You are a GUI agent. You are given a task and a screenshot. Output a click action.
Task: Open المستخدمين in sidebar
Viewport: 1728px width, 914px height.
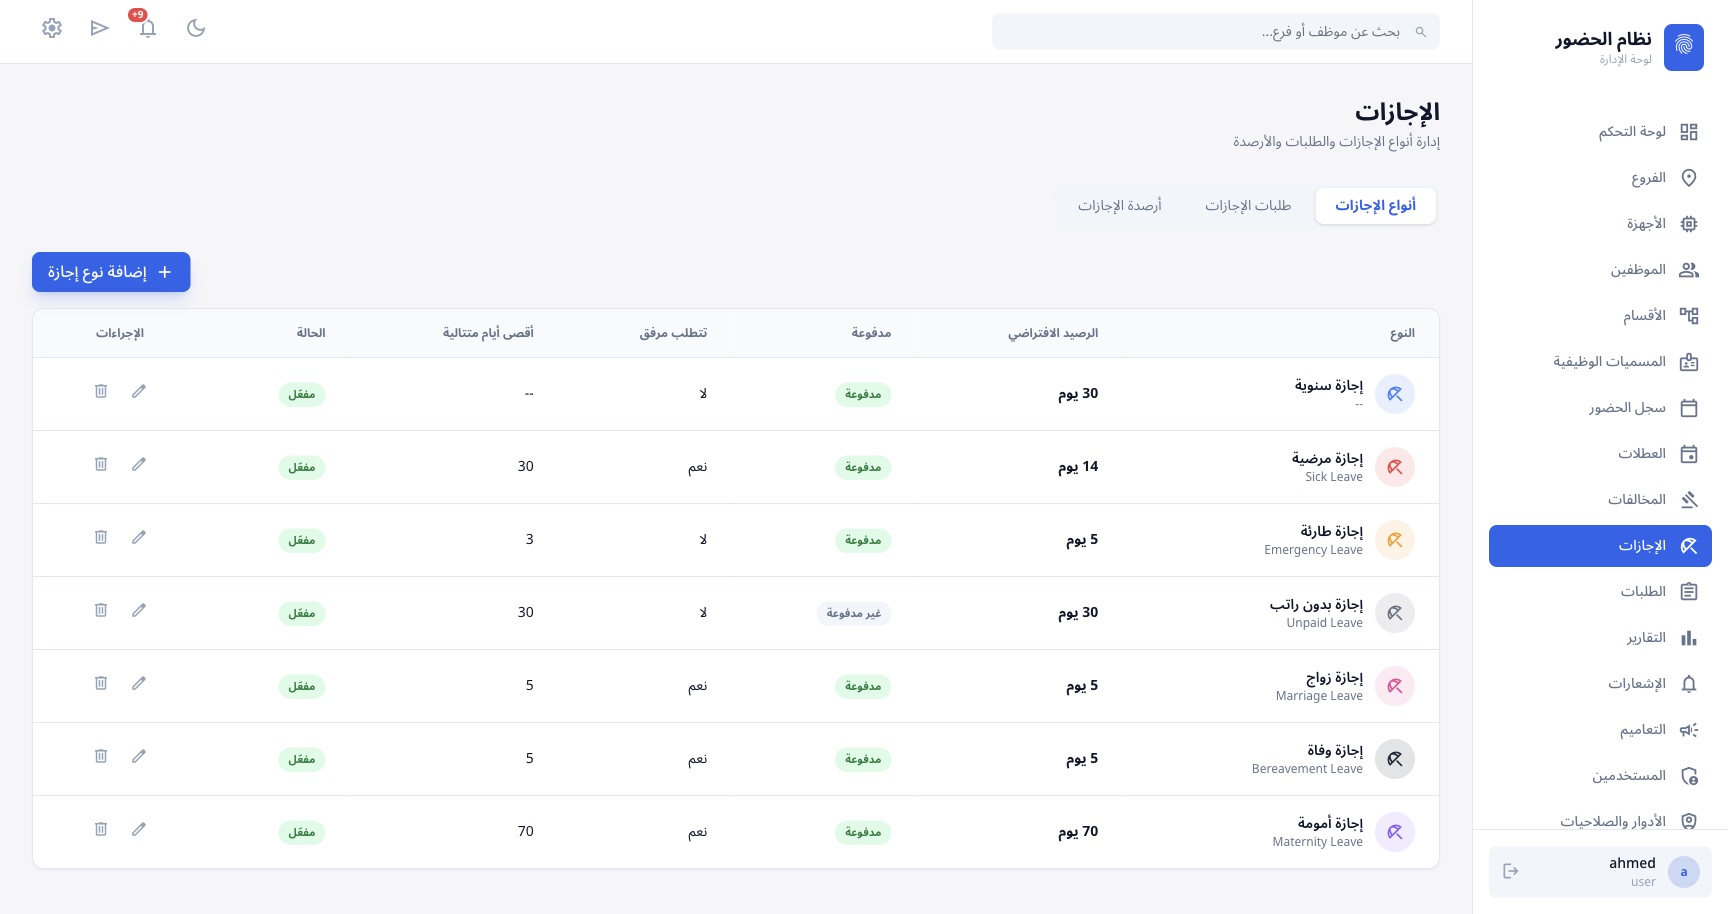[1600, 776]
